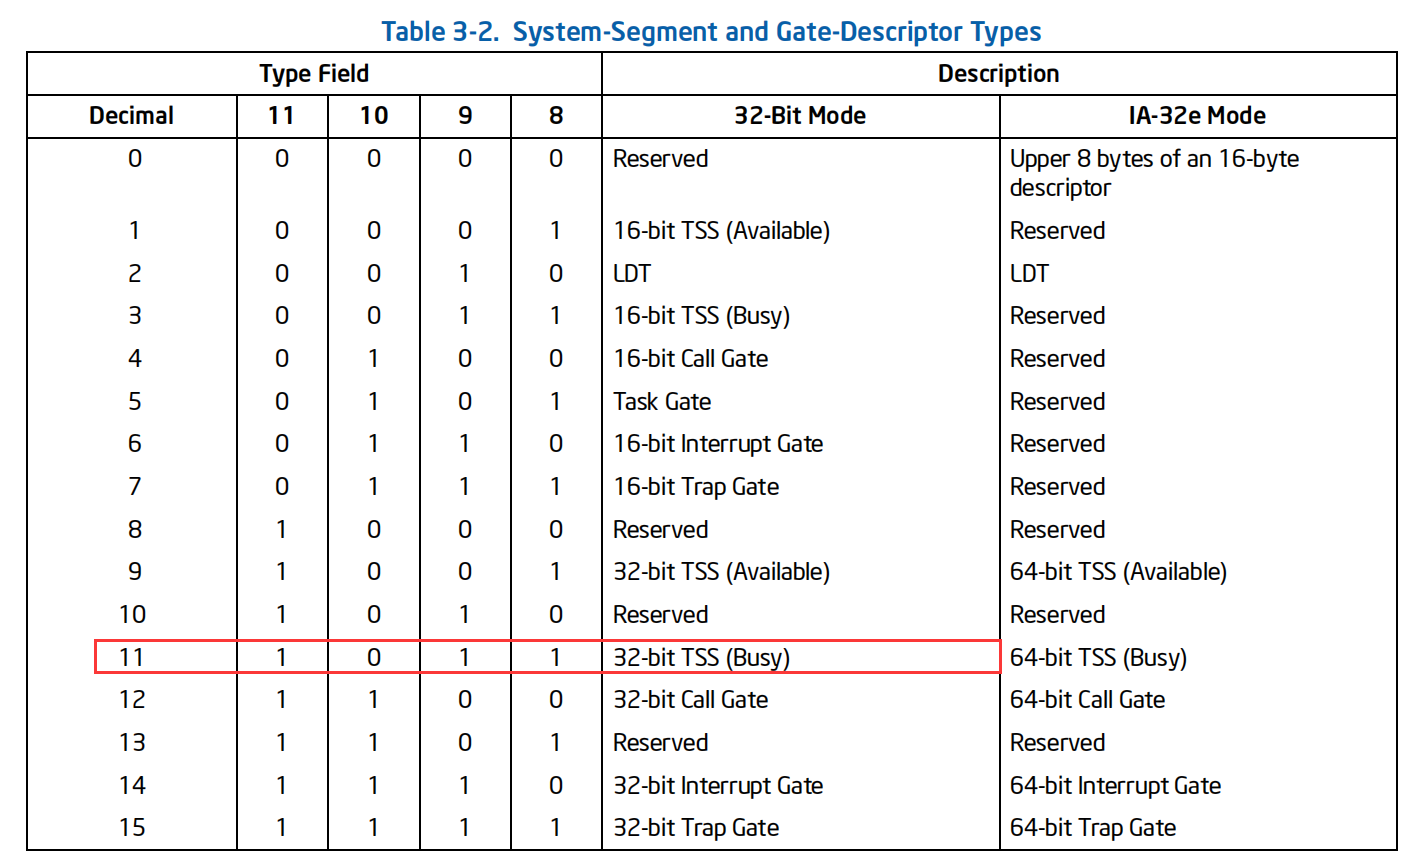Viewport: 1409px width, 855px height.
Task: Select '32-bit TSS (Available)' cell
Action: click(721, 572)
